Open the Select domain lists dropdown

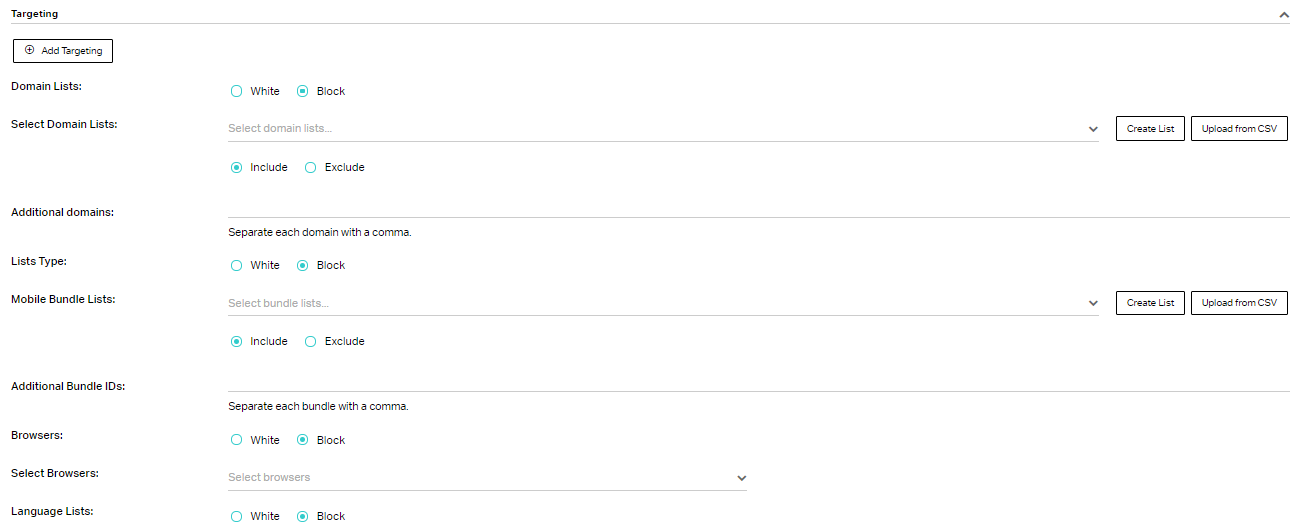click(663, 128)
